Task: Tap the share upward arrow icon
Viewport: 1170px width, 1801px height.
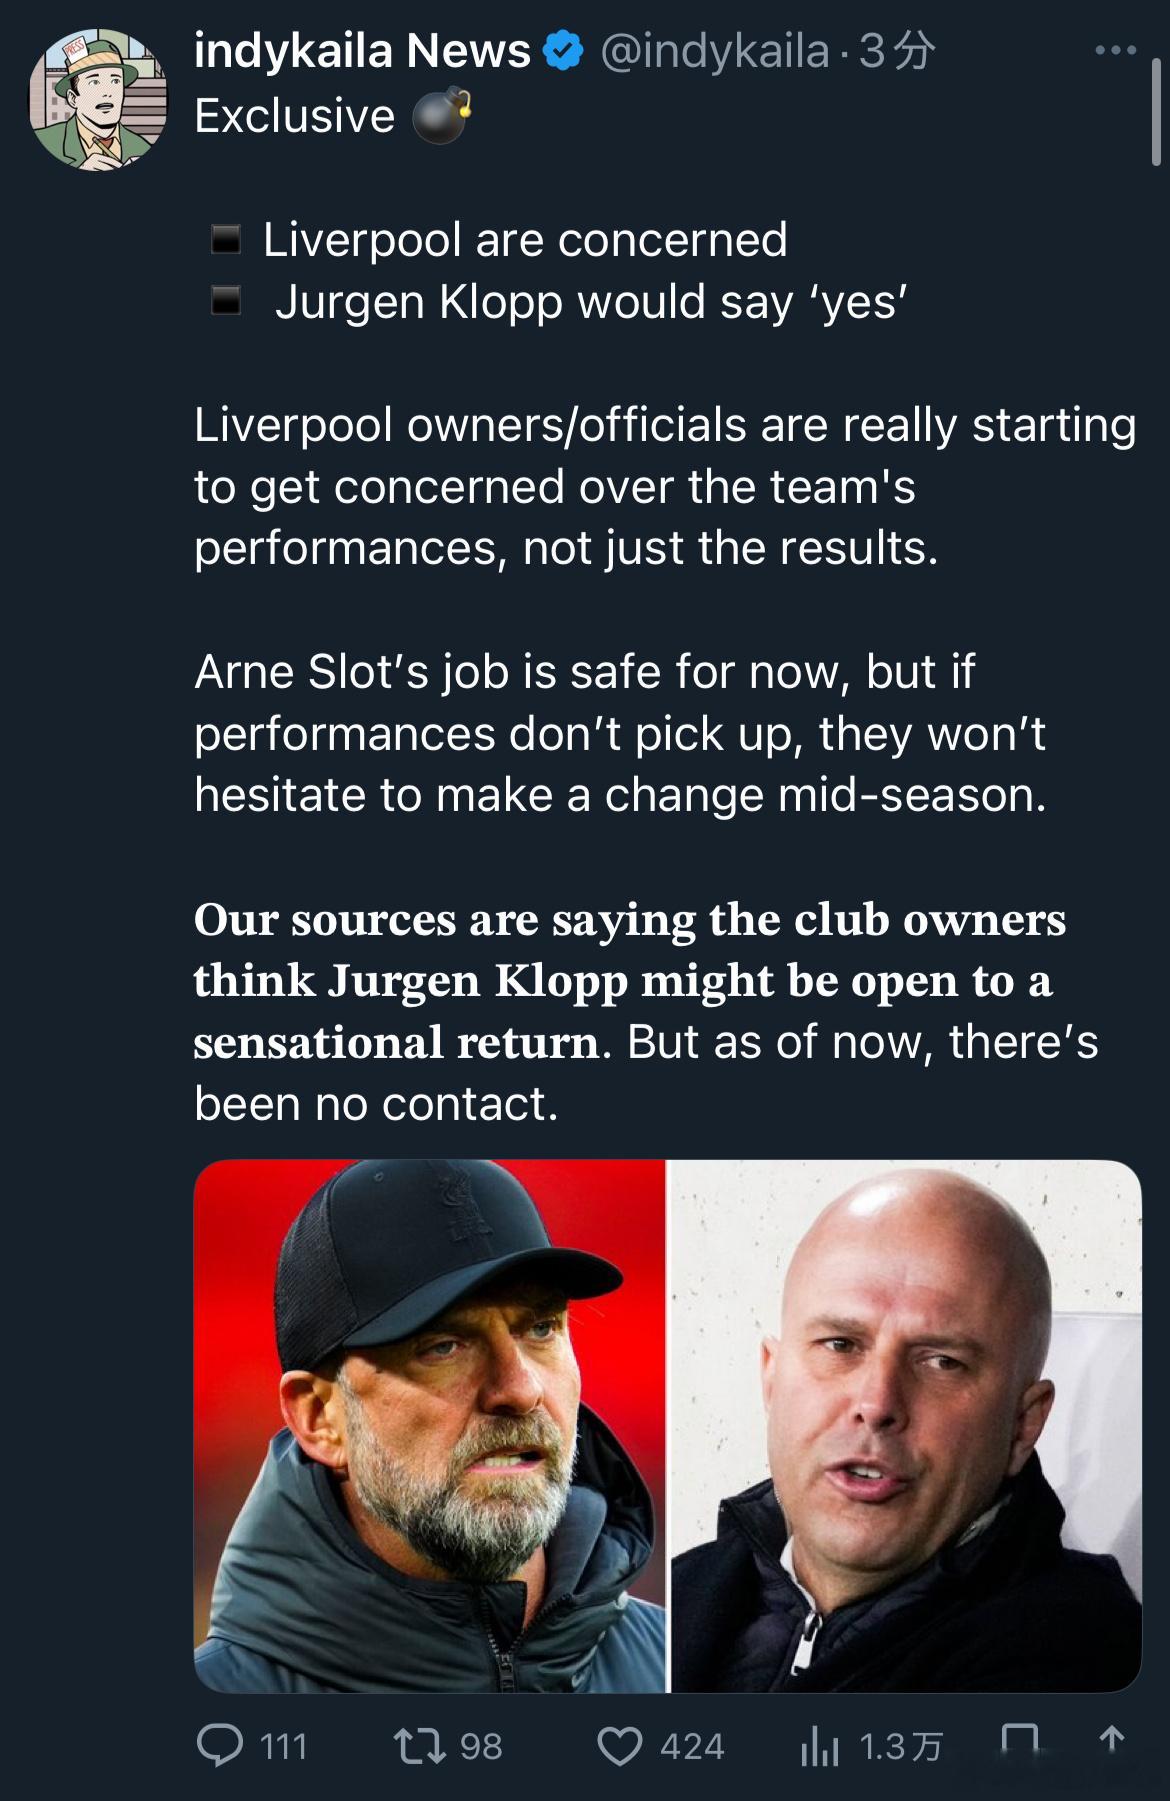Action: [1111, 1740]
